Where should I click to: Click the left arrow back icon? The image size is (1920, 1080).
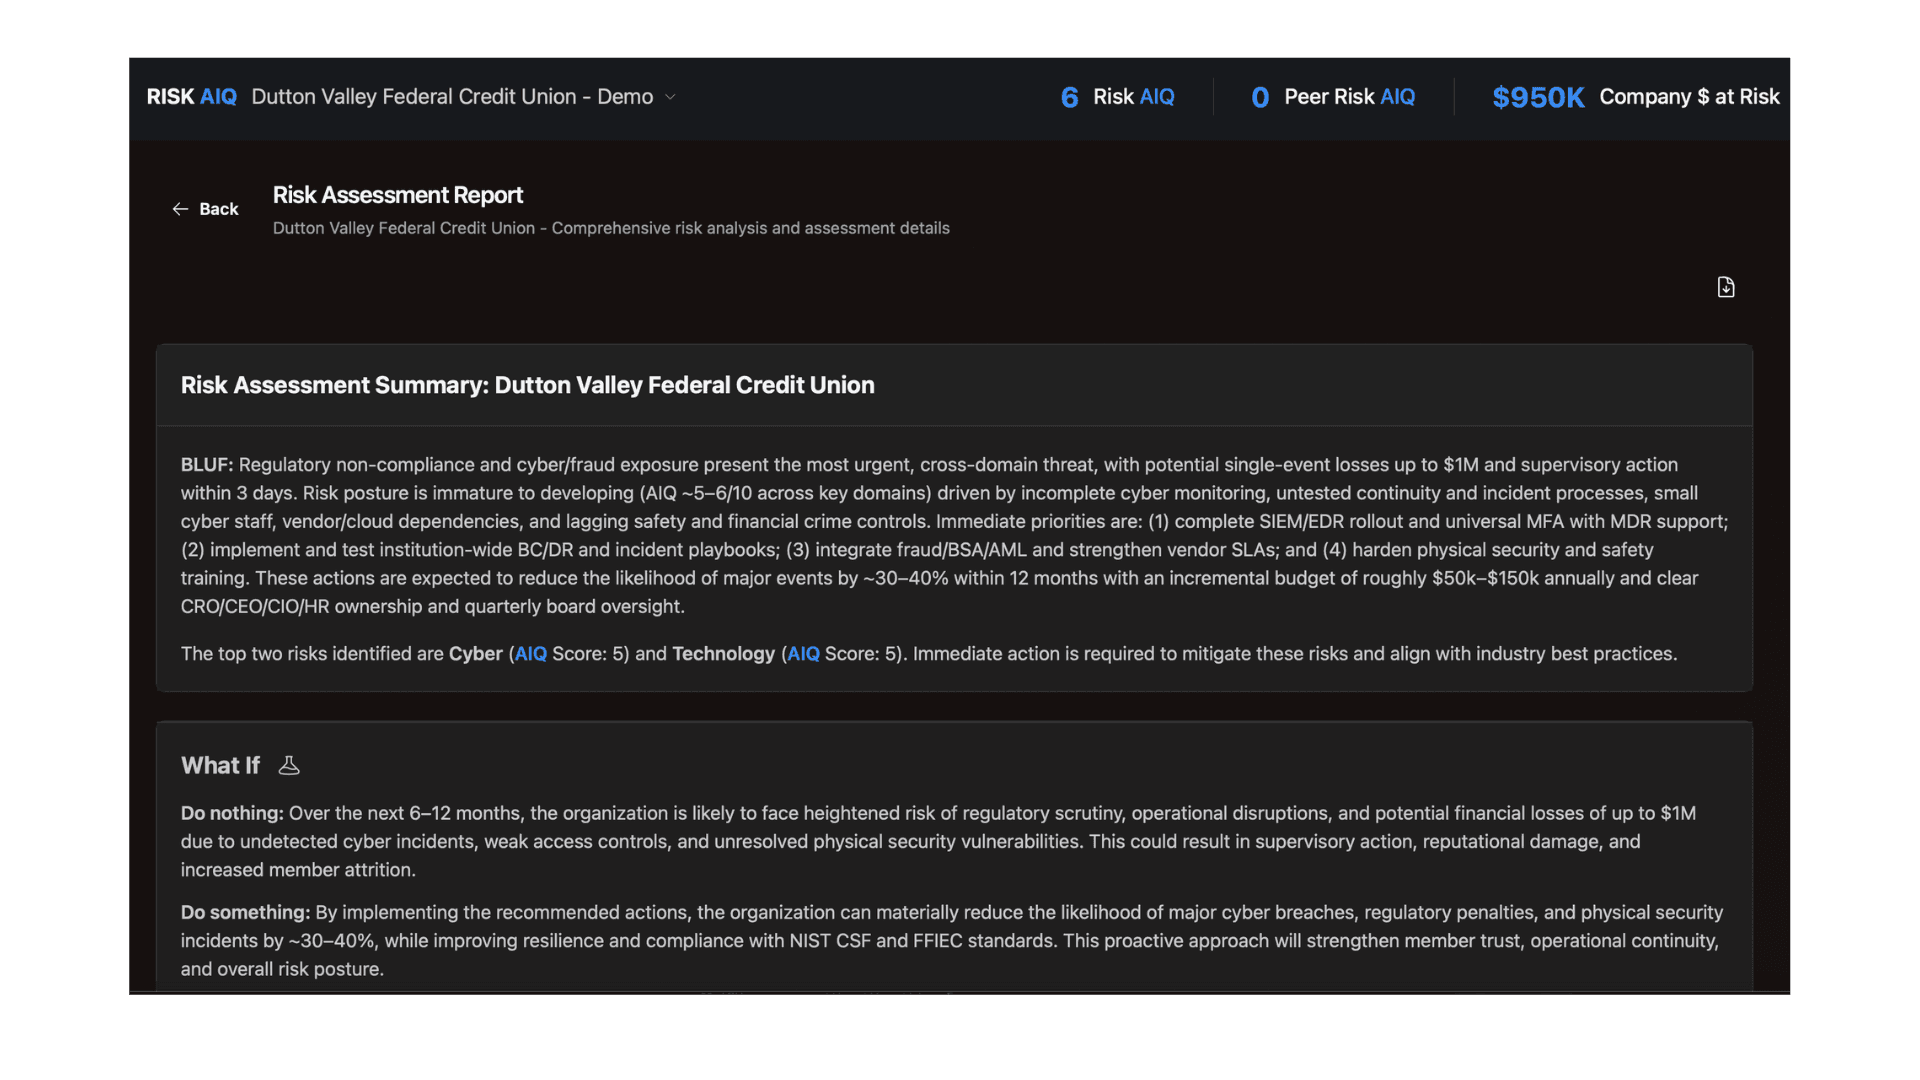tap(180, 209)
